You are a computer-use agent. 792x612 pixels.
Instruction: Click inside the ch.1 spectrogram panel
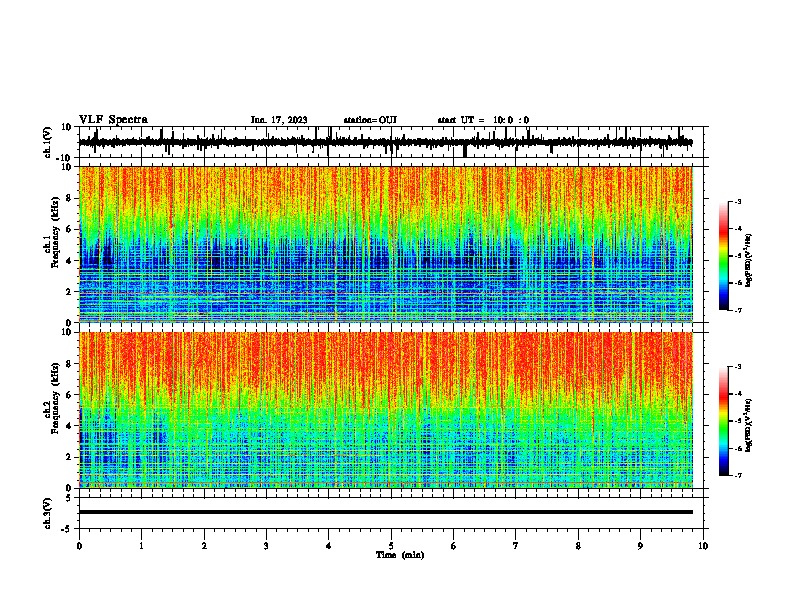point(386,244)
